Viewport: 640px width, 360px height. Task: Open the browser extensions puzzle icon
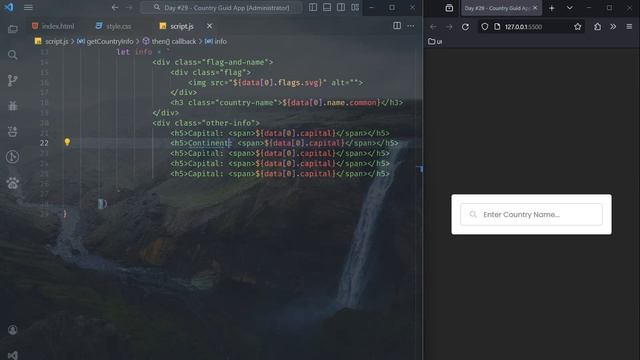[598, 27]
